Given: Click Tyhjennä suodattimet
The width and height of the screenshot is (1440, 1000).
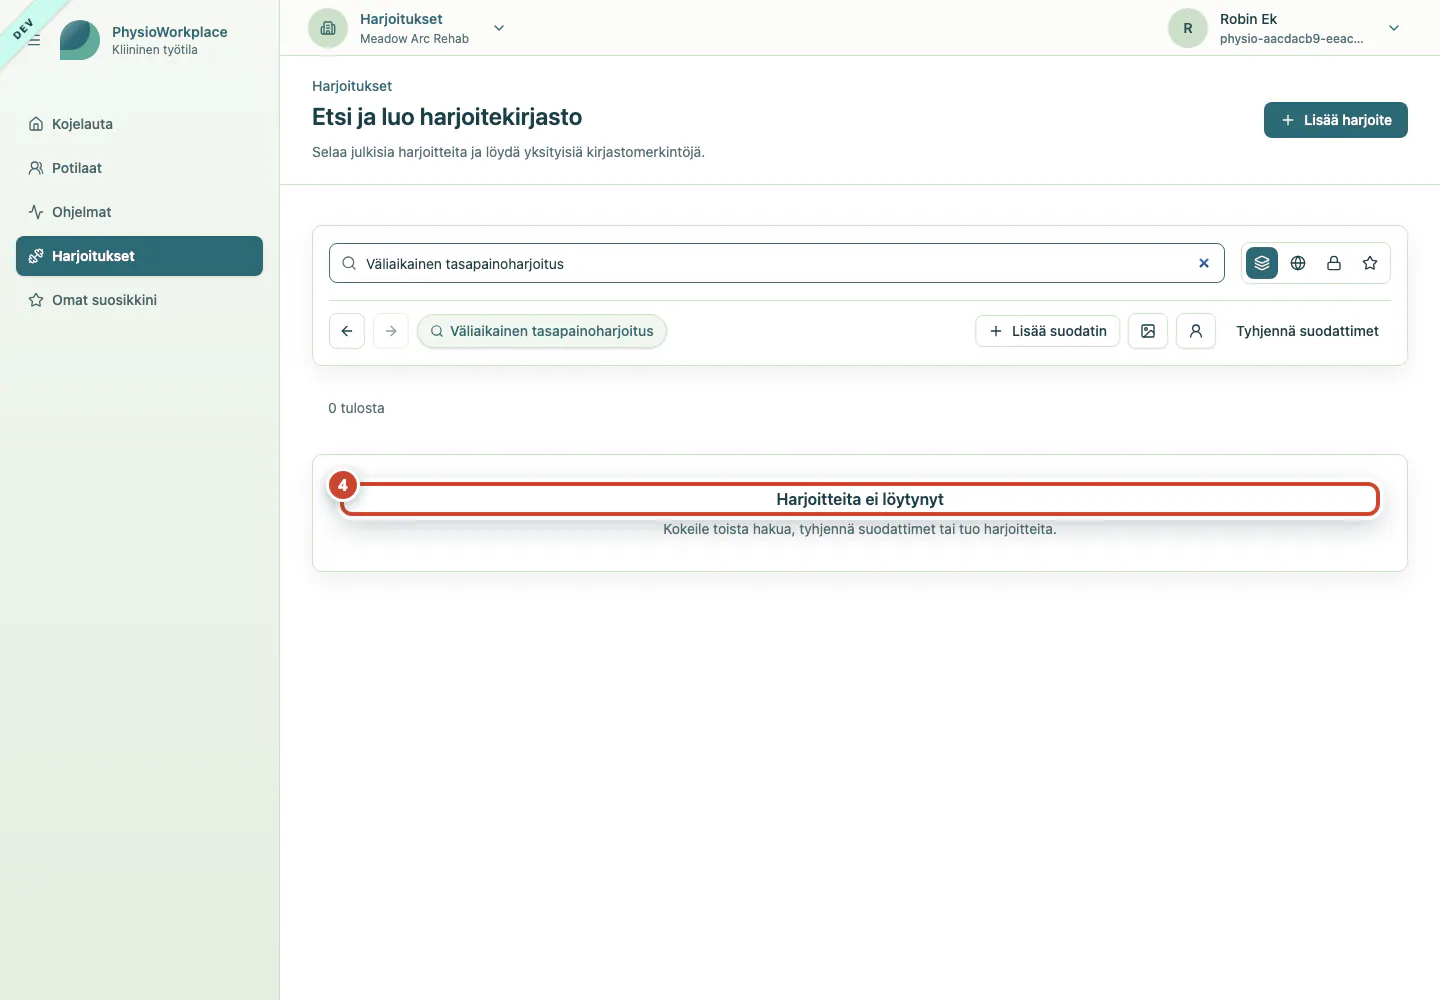Looking at the screenshot, I should click(x=1307, y=331).
